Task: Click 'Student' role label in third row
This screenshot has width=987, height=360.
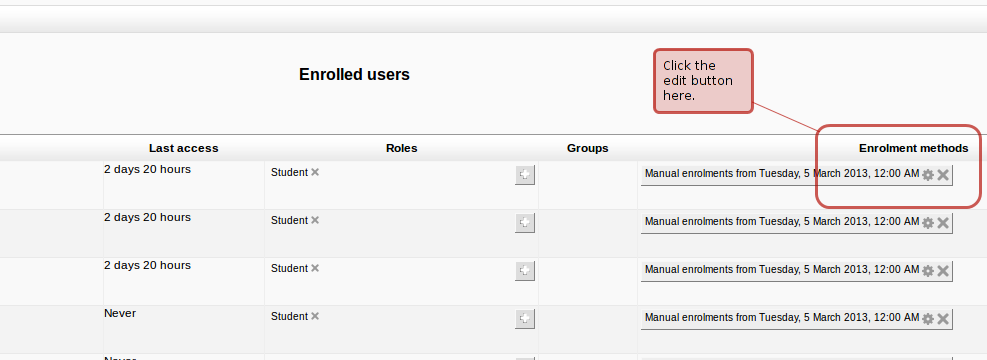Action: click(290, 268)
